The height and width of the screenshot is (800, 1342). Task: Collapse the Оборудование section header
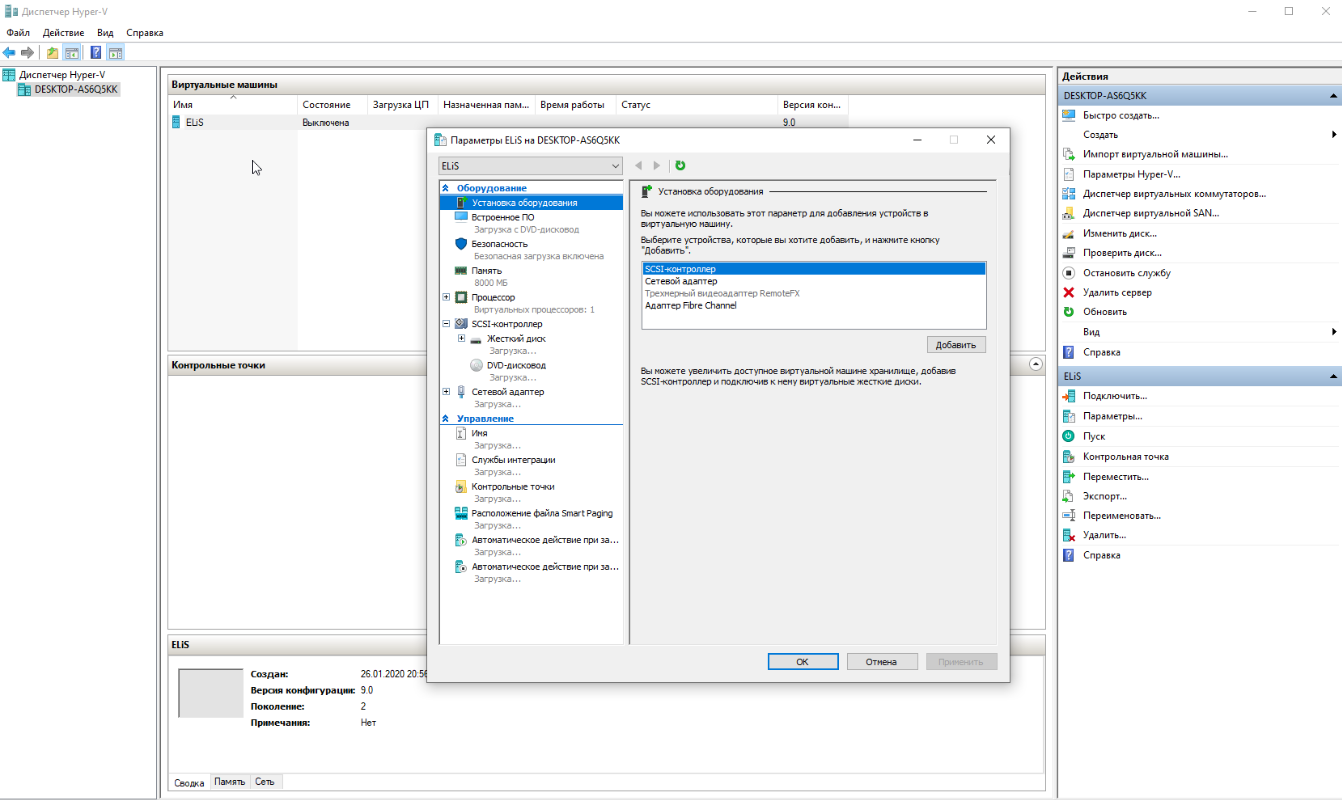(446, 188)
